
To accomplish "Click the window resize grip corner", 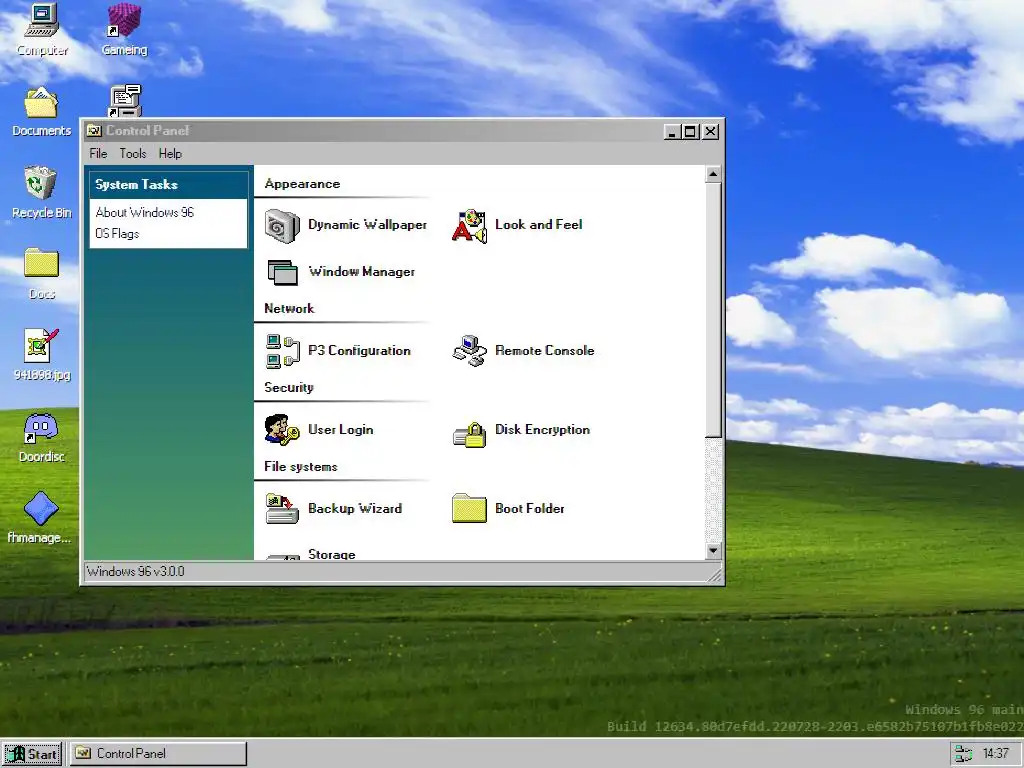I will [715, 575].
